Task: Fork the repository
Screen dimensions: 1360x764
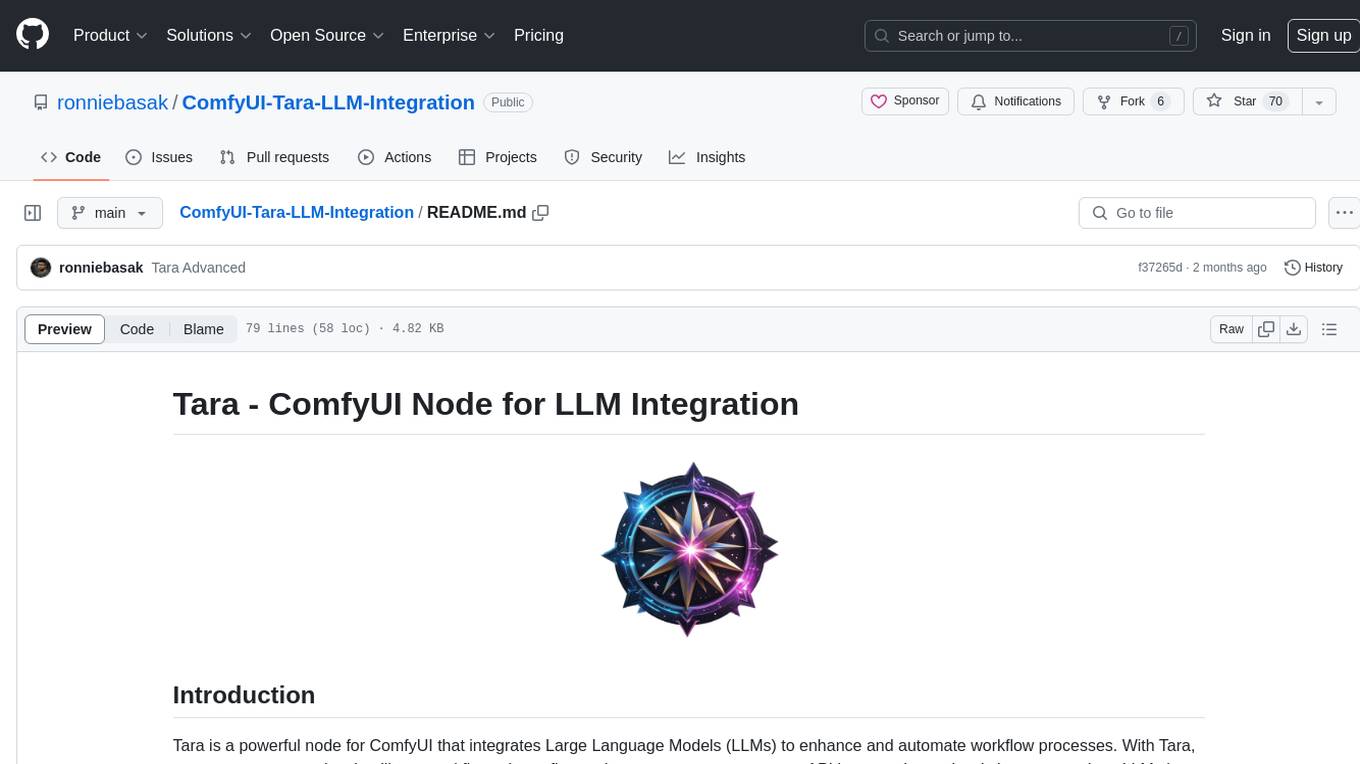Action: point(1133,101)
